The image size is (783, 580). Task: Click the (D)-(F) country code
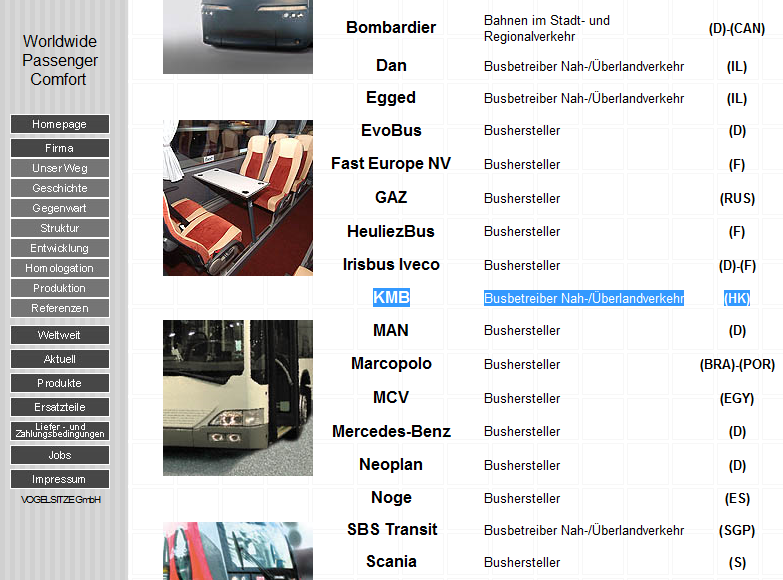pos(737,265)
